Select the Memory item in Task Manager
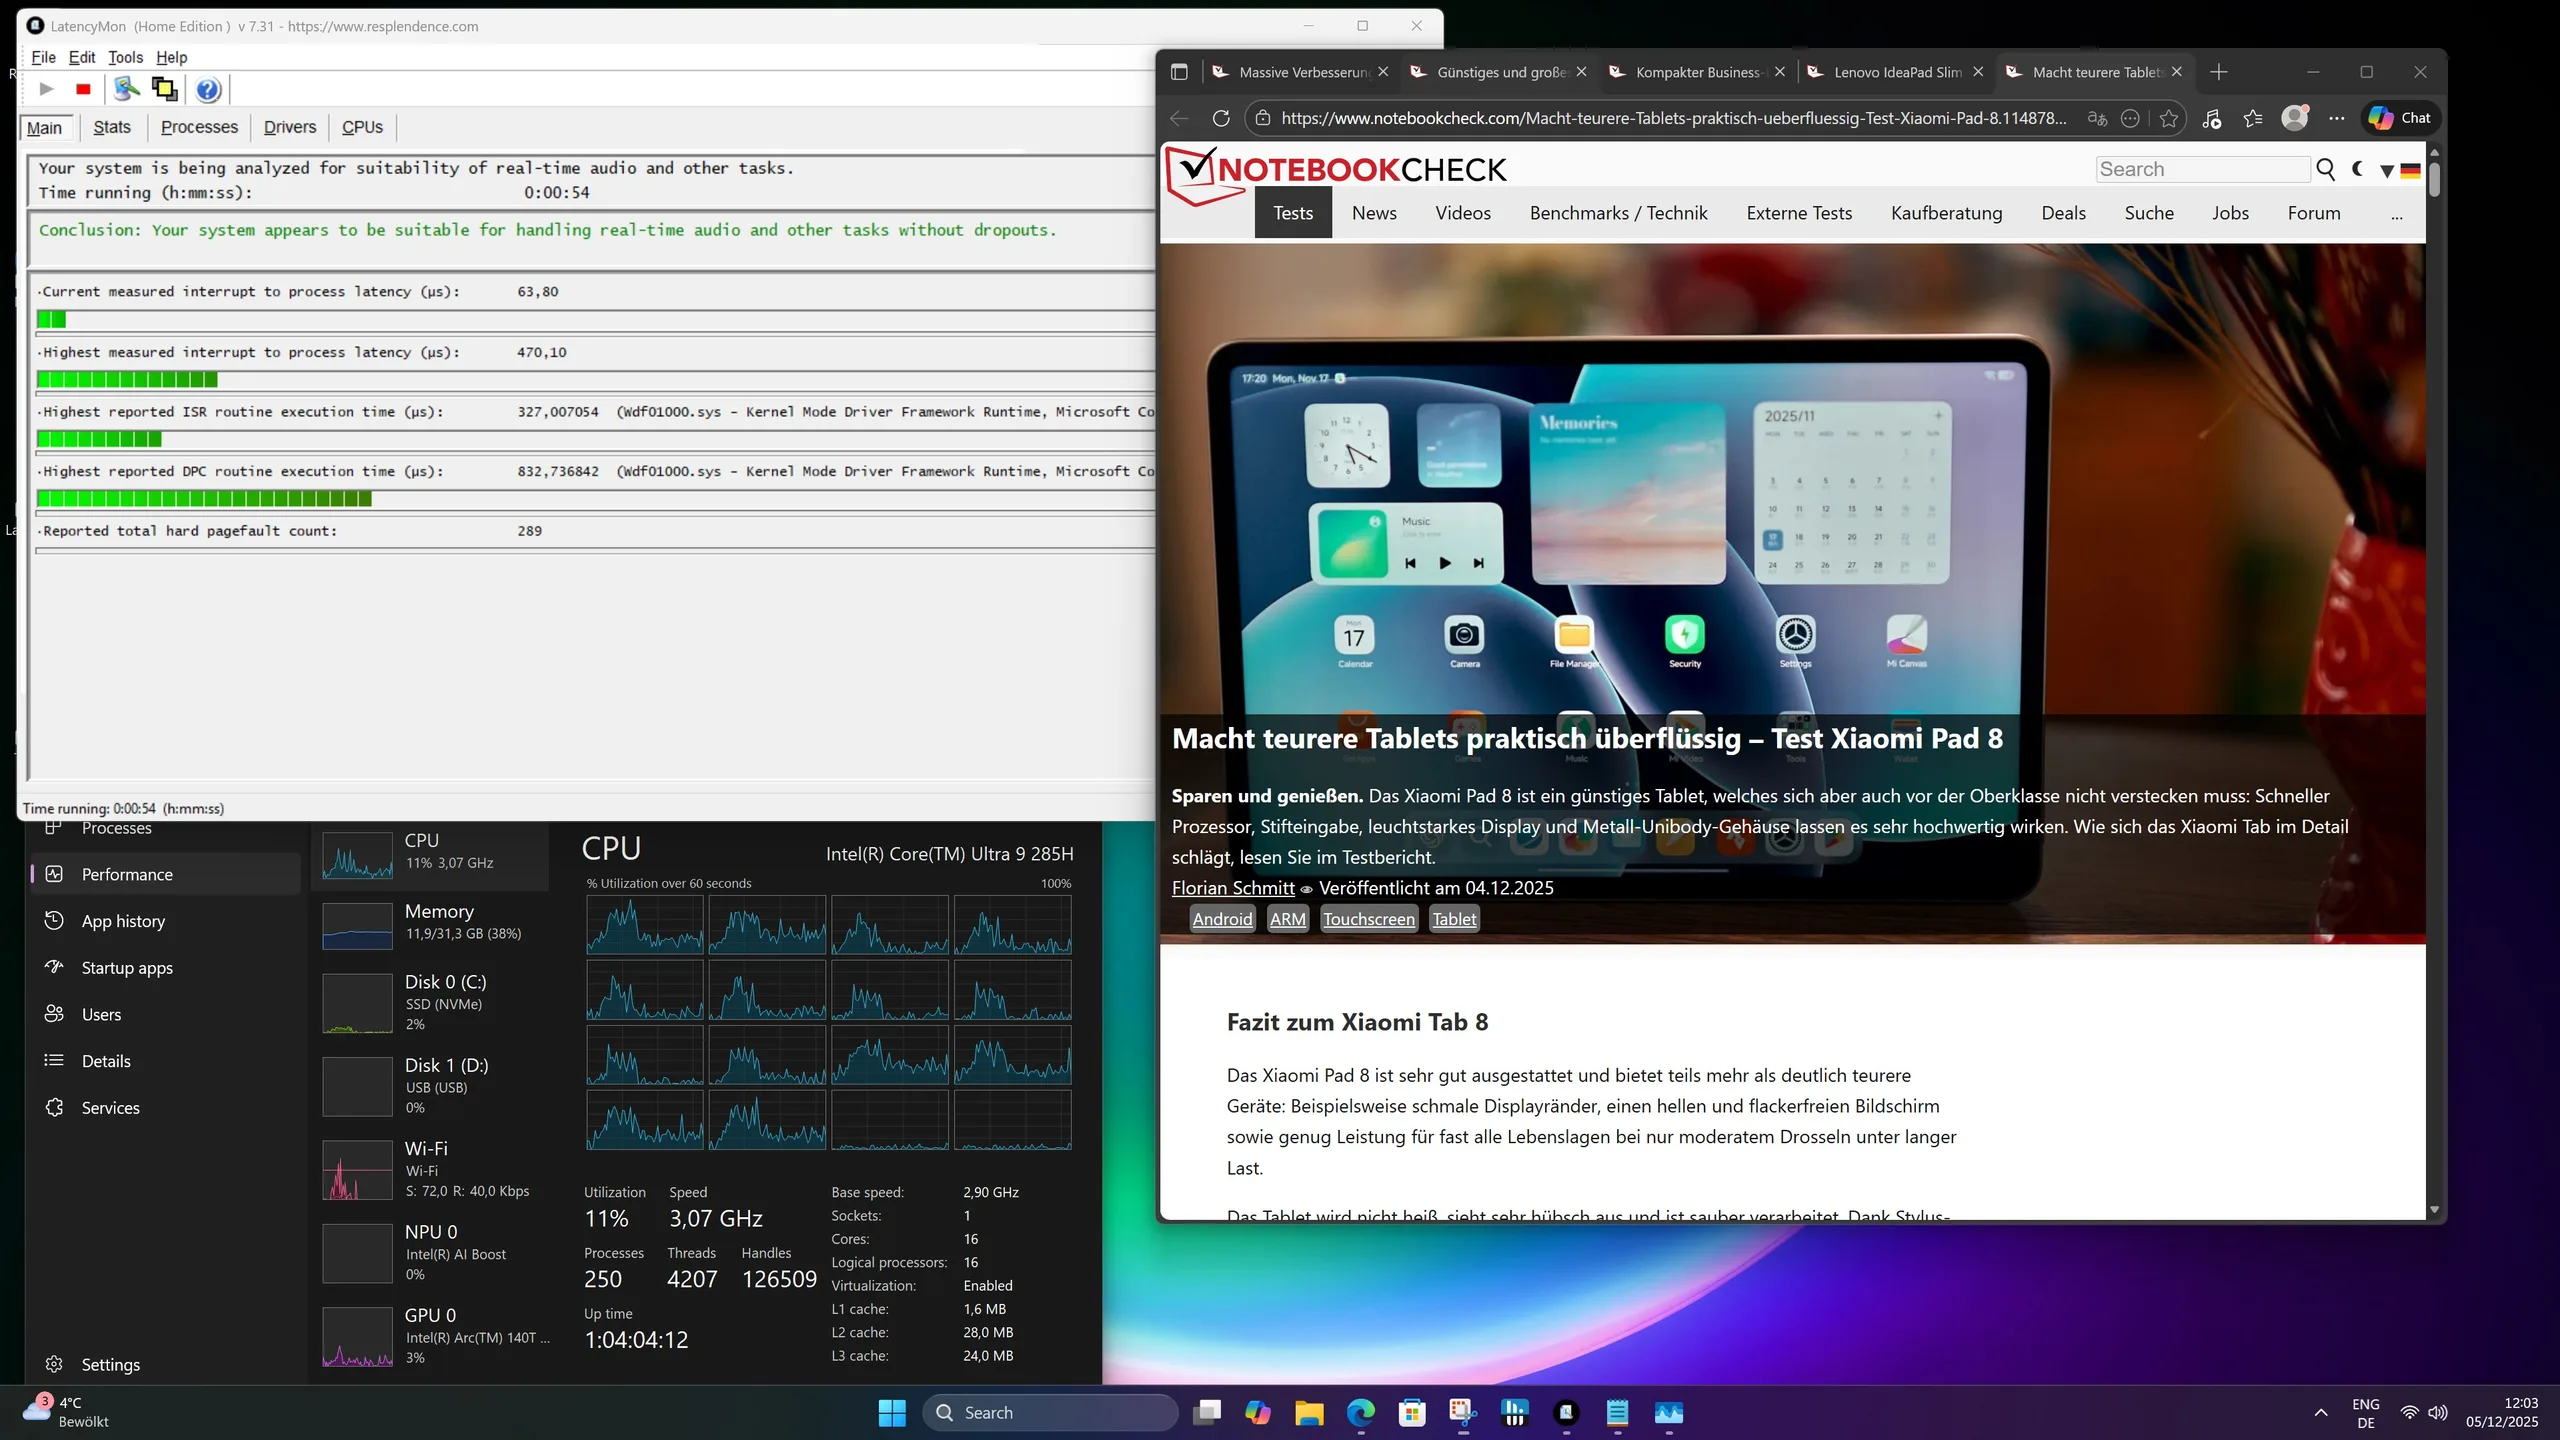This screenshot has height=1440, width=2560. coord(430,921)
